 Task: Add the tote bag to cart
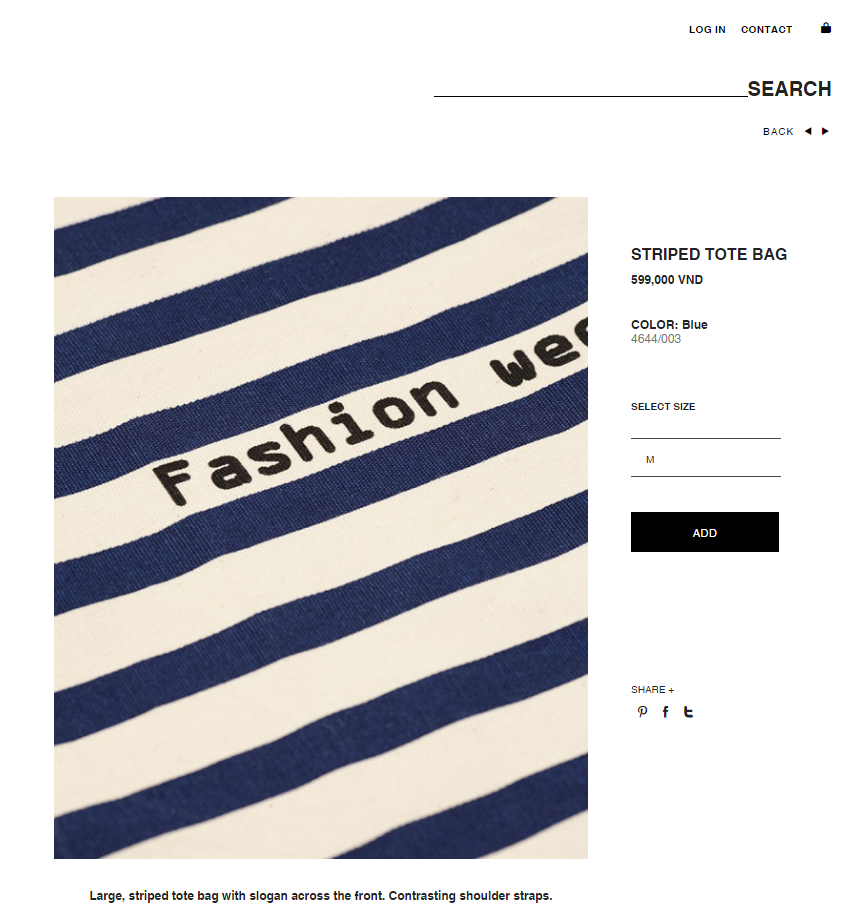[705, 532]
